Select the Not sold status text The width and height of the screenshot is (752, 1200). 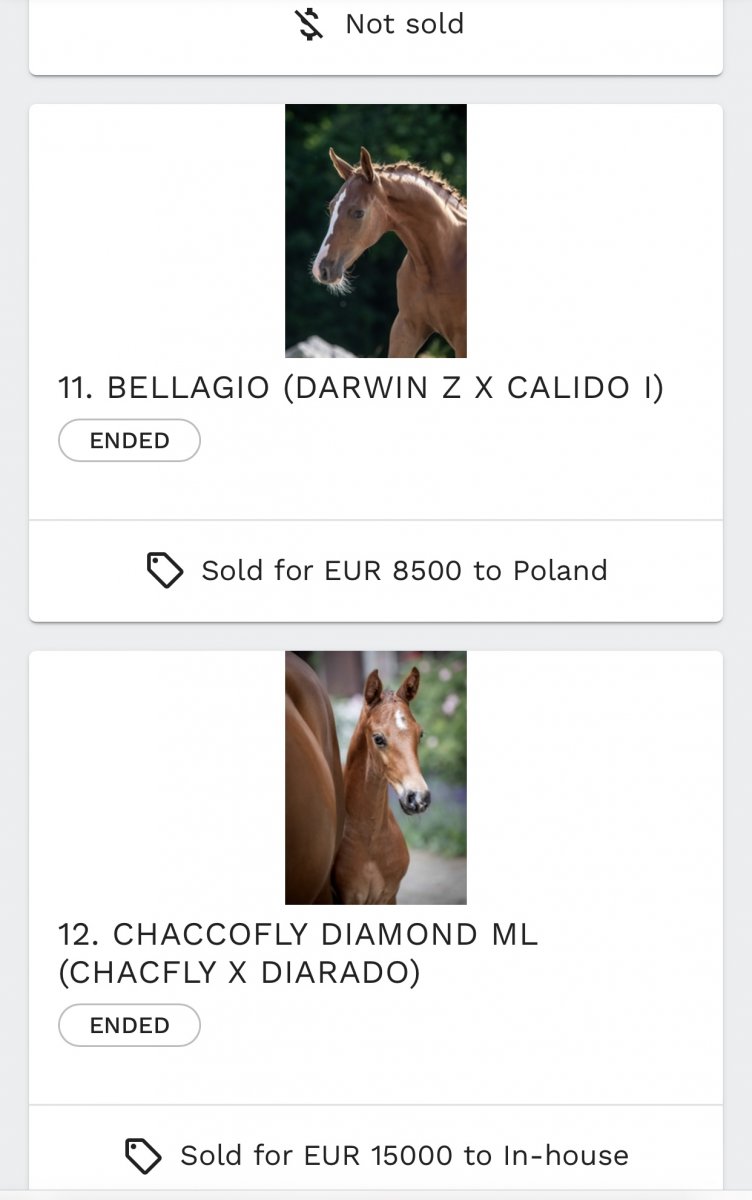coord(405,24)
